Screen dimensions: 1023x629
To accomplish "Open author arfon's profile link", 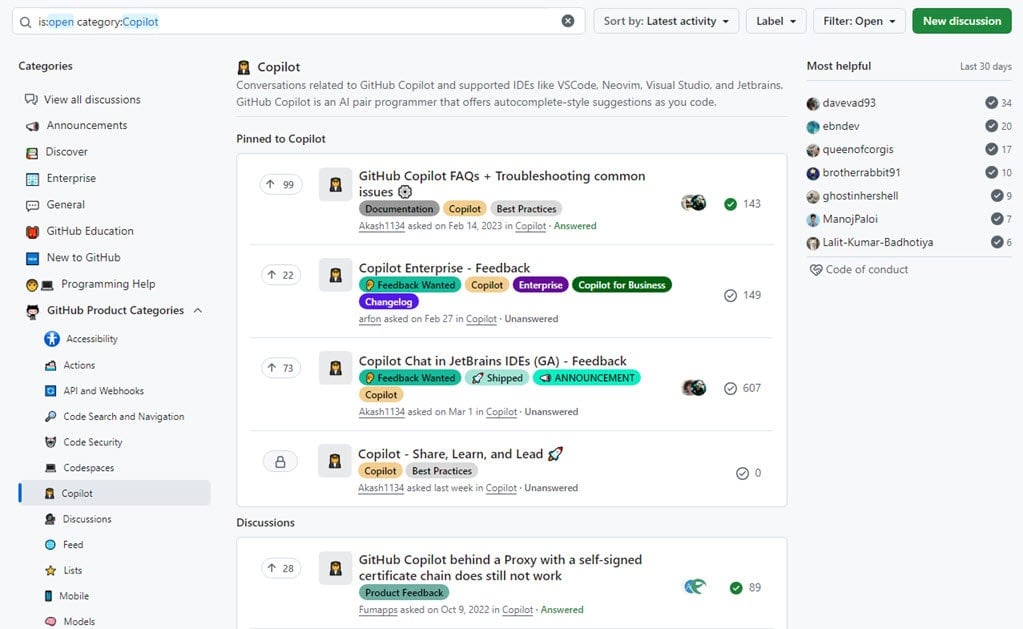I will [370, 319].
